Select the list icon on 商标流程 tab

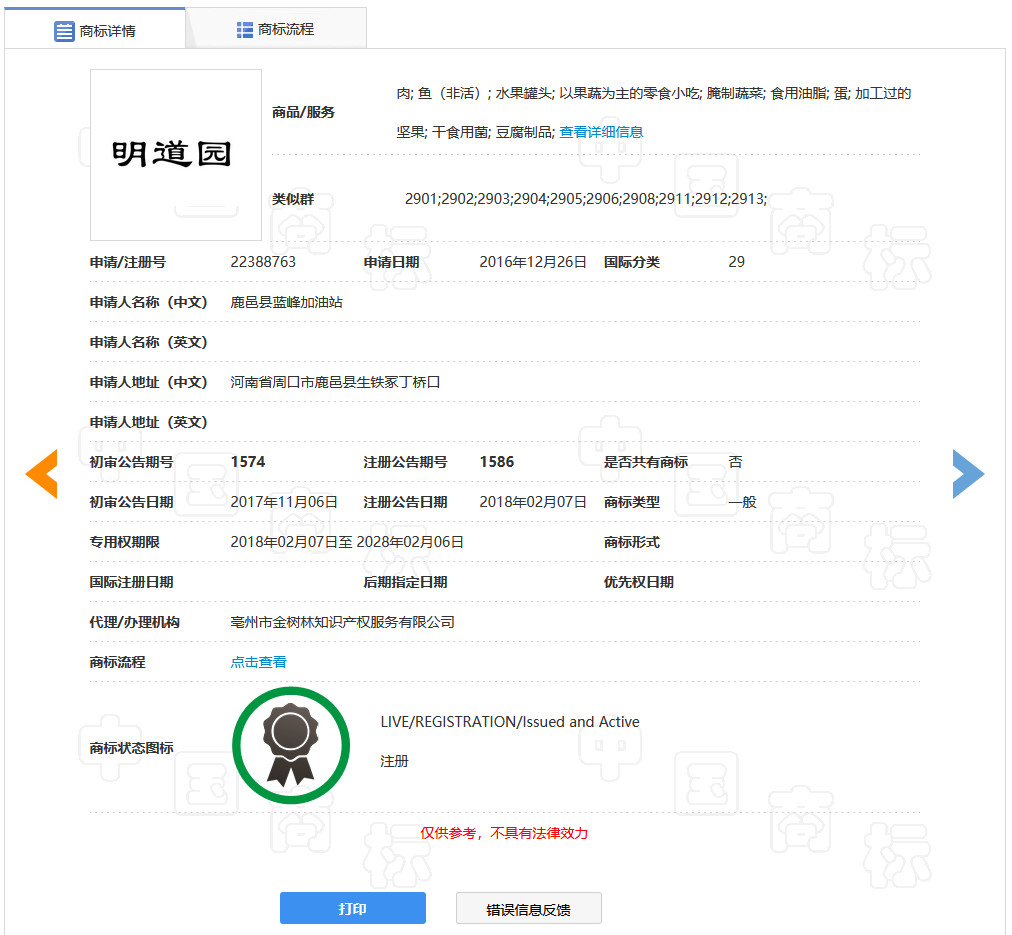pos(244,29)
